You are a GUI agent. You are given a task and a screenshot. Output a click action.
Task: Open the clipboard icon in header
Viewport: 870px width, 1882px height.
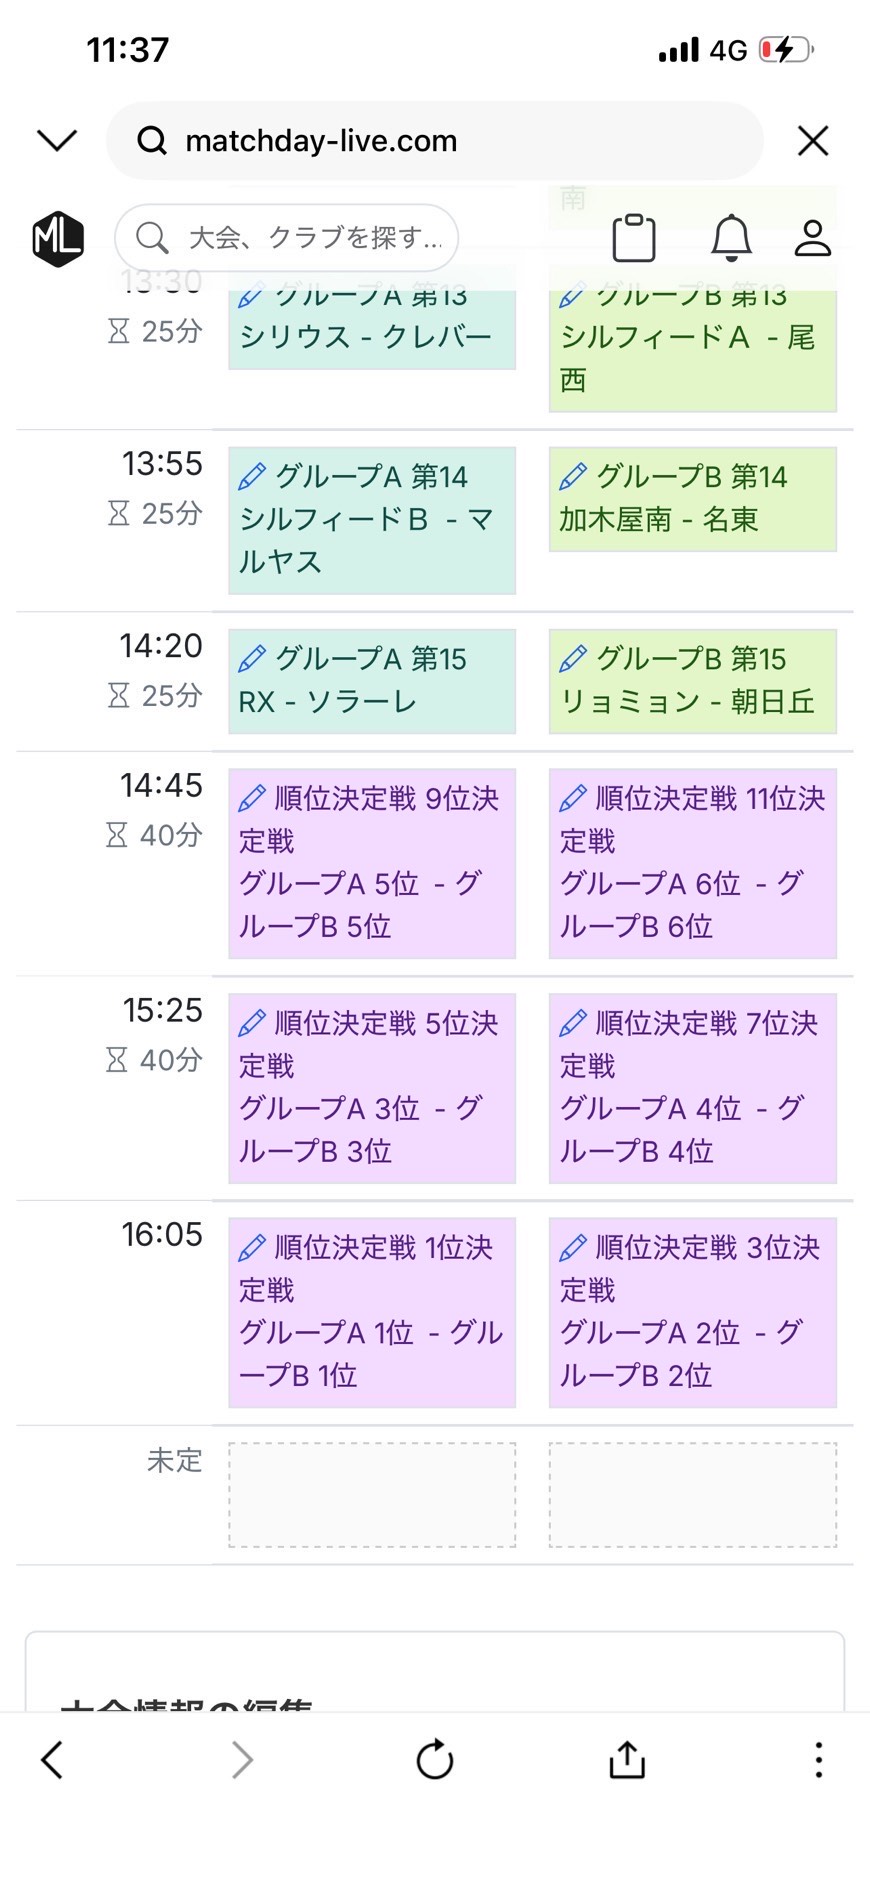633,238
